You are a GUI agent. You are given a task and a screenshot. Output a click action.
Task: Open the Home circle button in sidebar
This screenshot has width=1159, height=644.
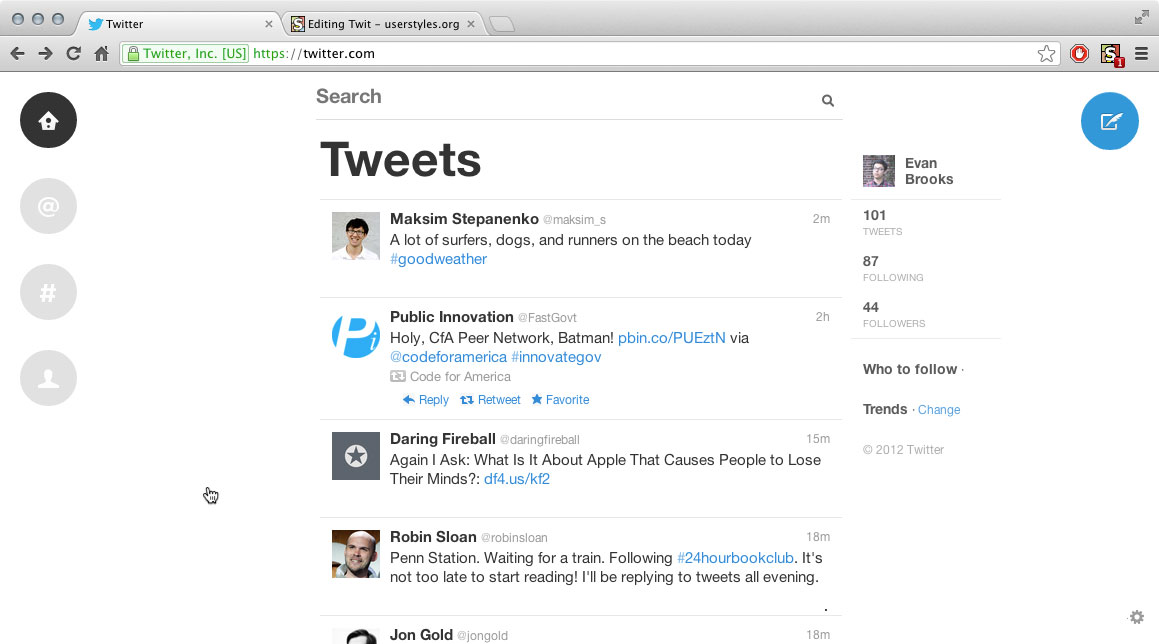pos(48,120)
